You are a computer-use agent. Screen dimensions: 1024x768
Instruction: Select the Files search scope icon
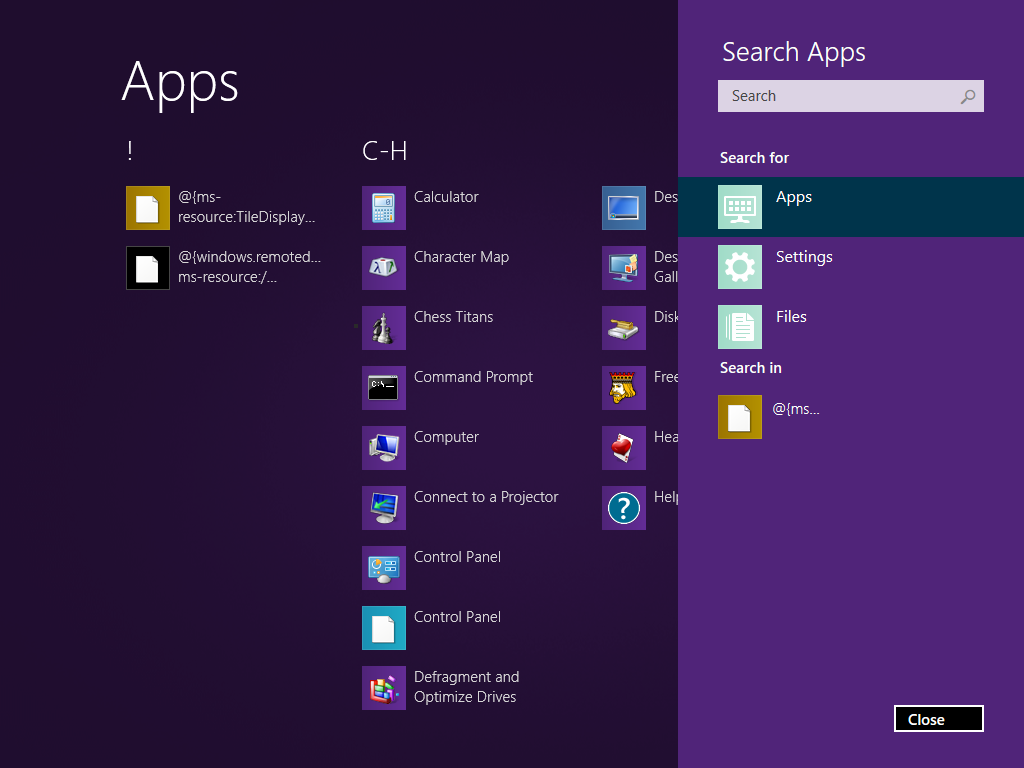pos(739,327)
